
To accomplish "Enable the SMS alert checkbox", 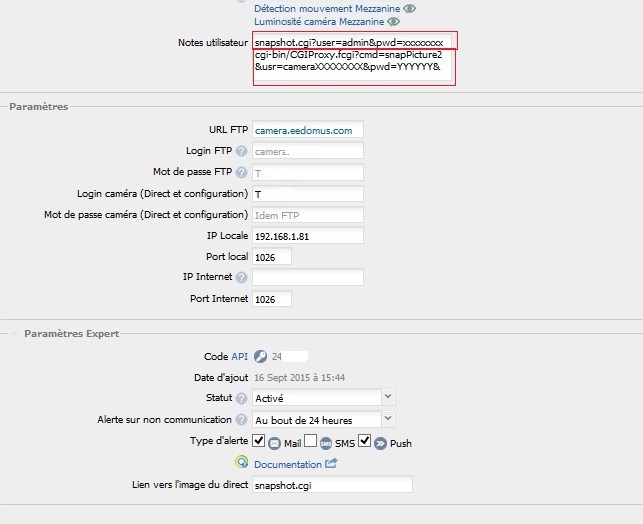I will 310,441.
